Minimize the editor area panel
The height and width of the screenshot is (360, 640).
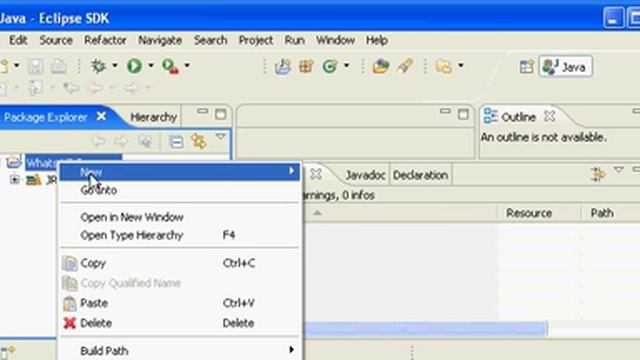click(445, 111)
